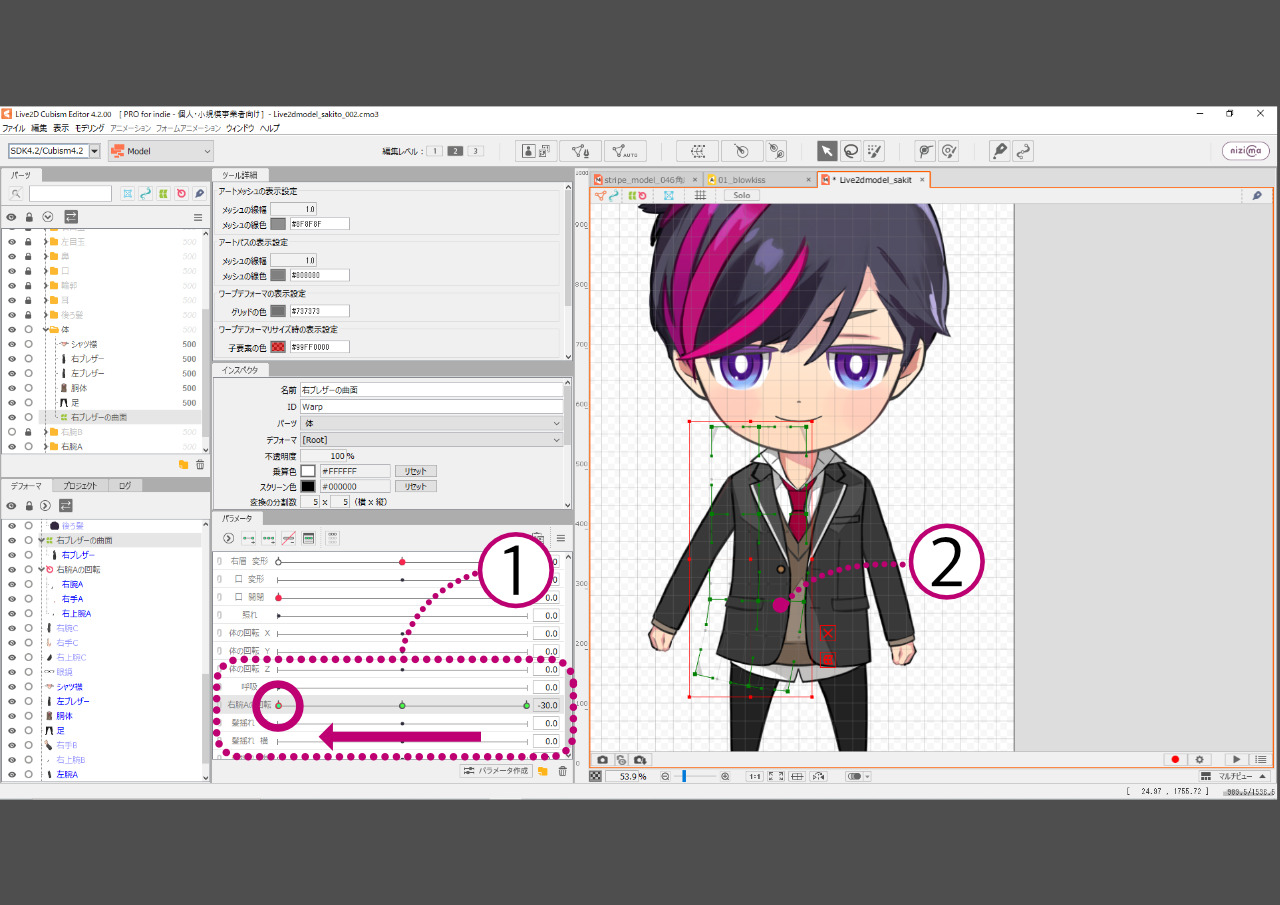Image resolution: width=1280 pixels, height=905 pixels.
Task: Filter Parts panel by warp deformers
Action: point(163,193)
